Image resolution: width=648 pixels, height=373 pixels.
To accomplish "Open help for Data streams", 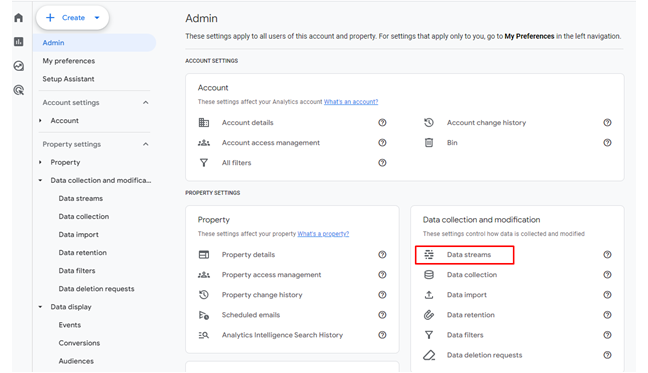I will 607,255.
